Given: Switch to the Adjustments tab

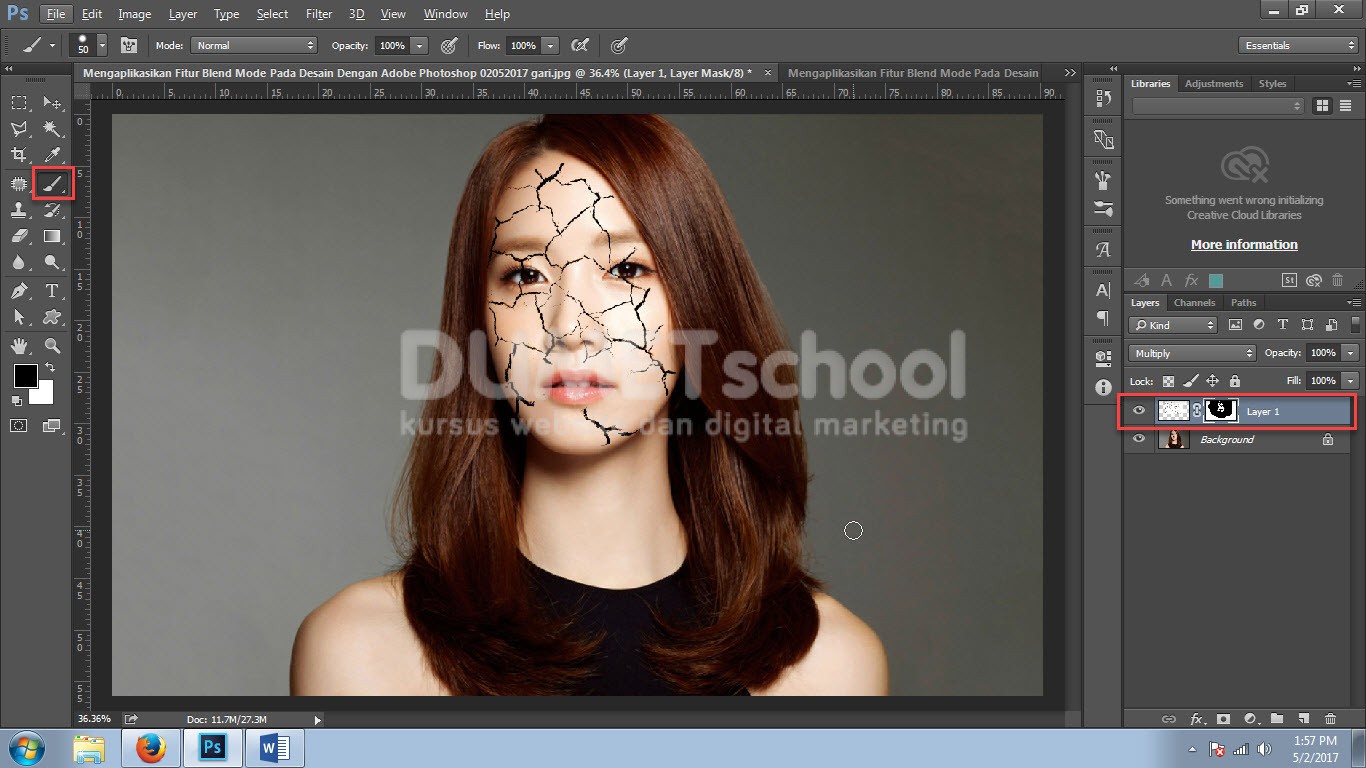Looking at the screenshot, I should (1214, 83).
